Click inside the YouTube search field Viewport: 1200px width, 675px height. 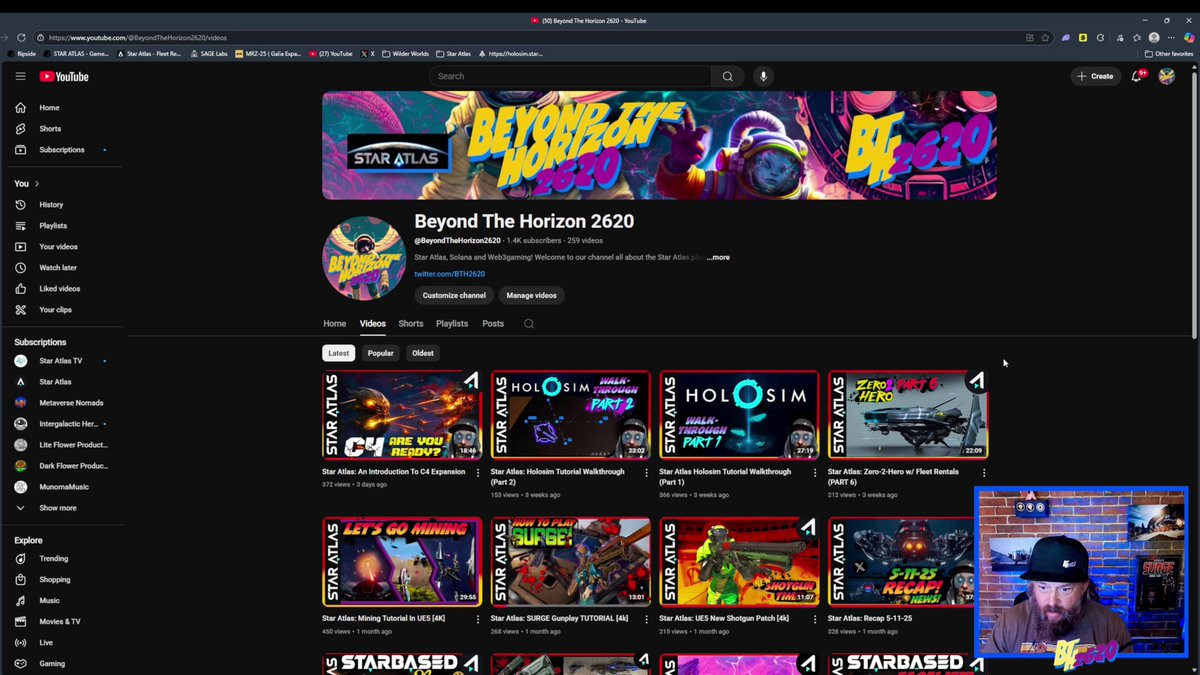coord(570,76)
